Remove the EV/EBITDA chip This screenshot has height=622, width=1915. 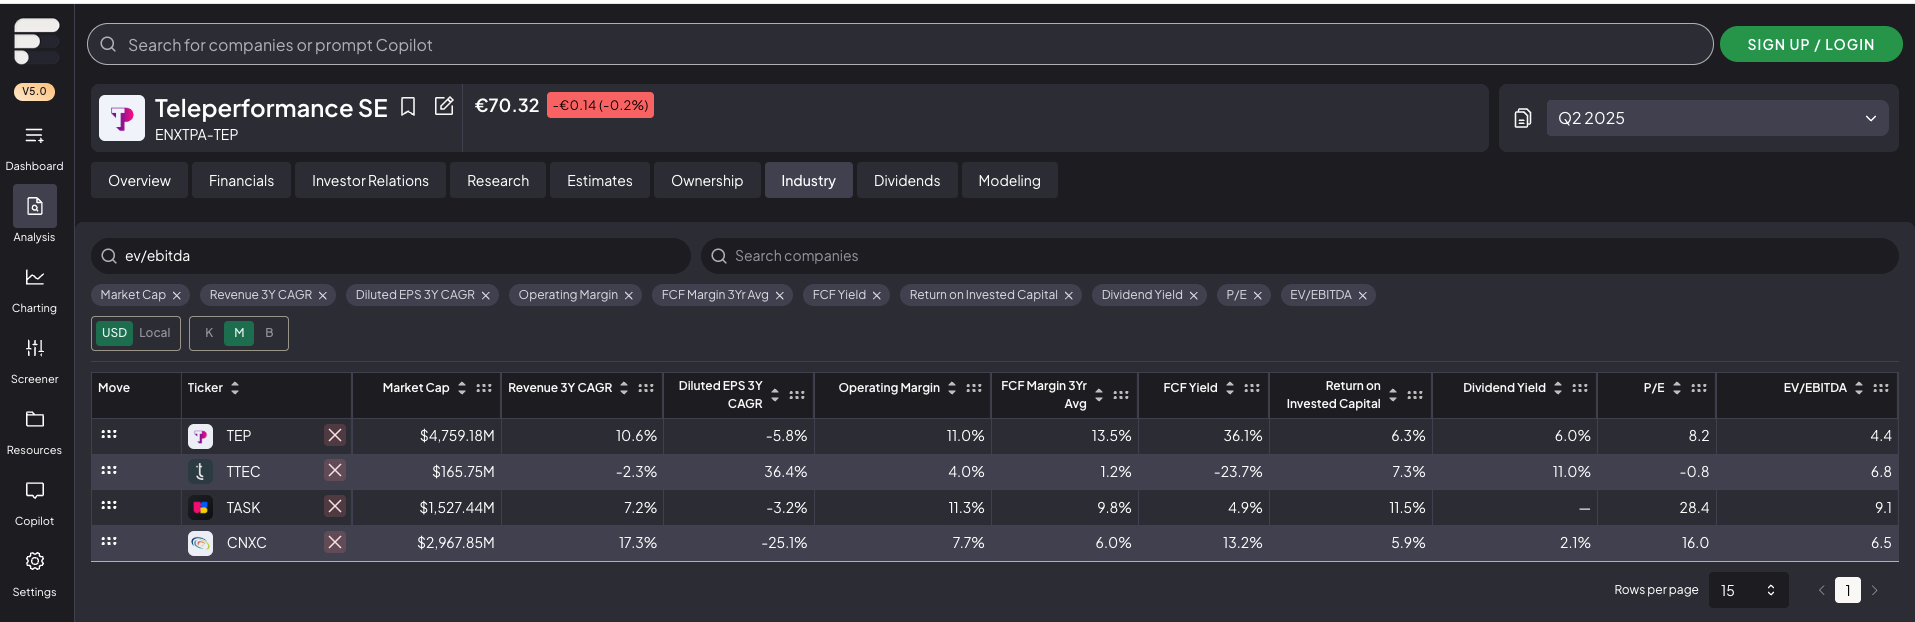tap(1363, 296)
